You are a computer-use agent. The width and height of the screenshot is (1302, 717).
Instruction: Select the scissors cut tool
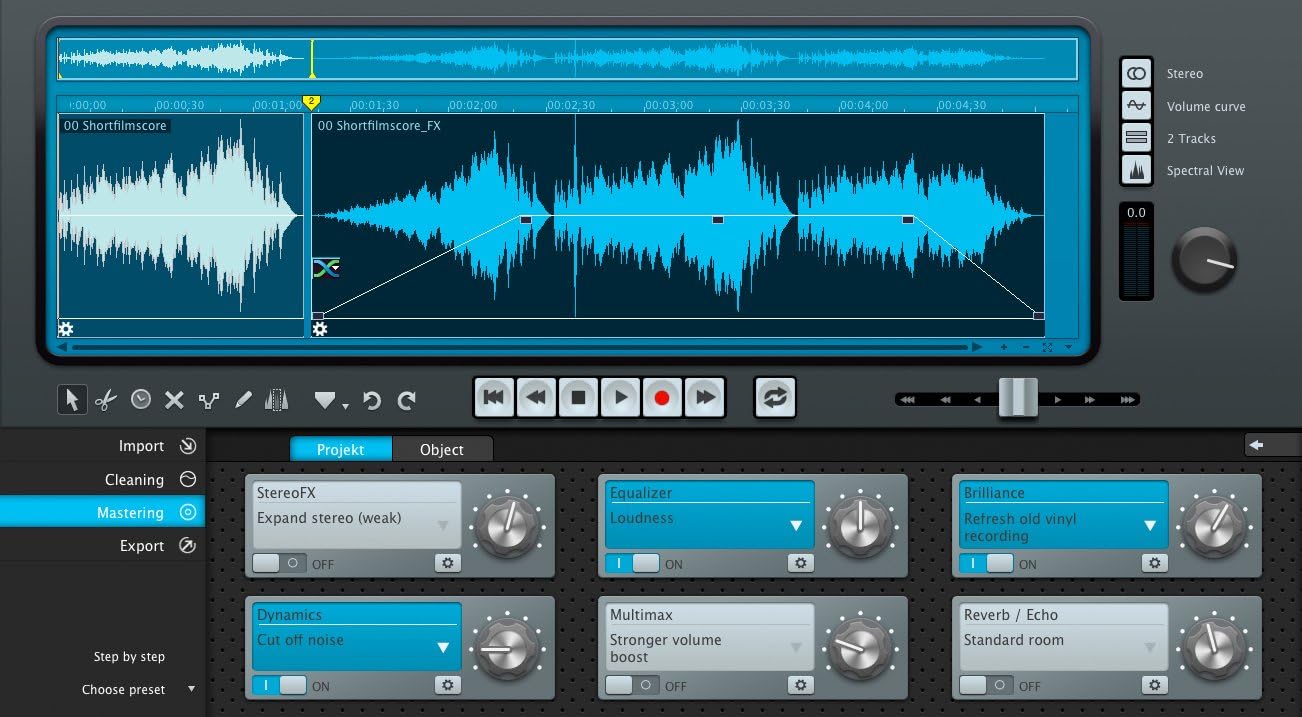pyautogui.click(x=106, y=400)
